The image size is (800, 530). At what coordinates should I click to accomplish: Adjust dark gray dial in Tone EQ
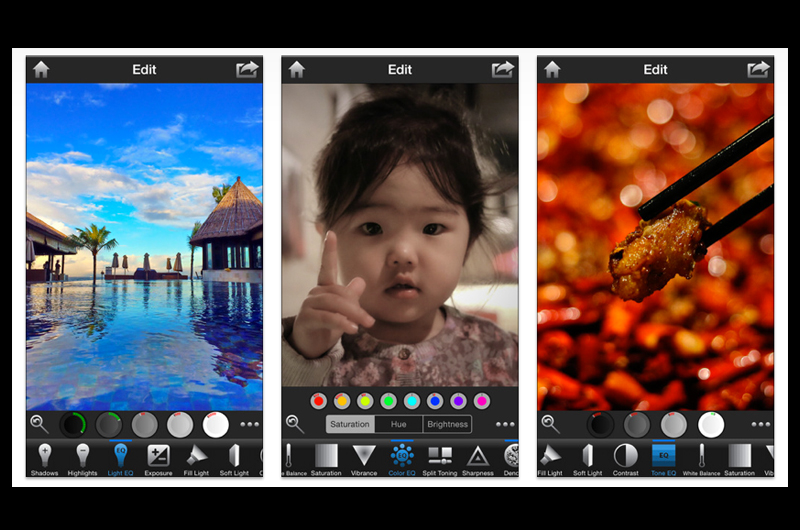tap(637, 424)
